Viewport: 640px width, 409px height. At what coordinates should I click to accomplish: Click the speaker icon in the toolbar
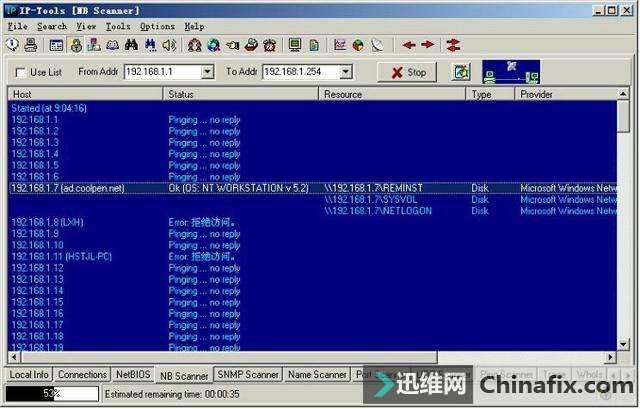(x=169, y=45)
